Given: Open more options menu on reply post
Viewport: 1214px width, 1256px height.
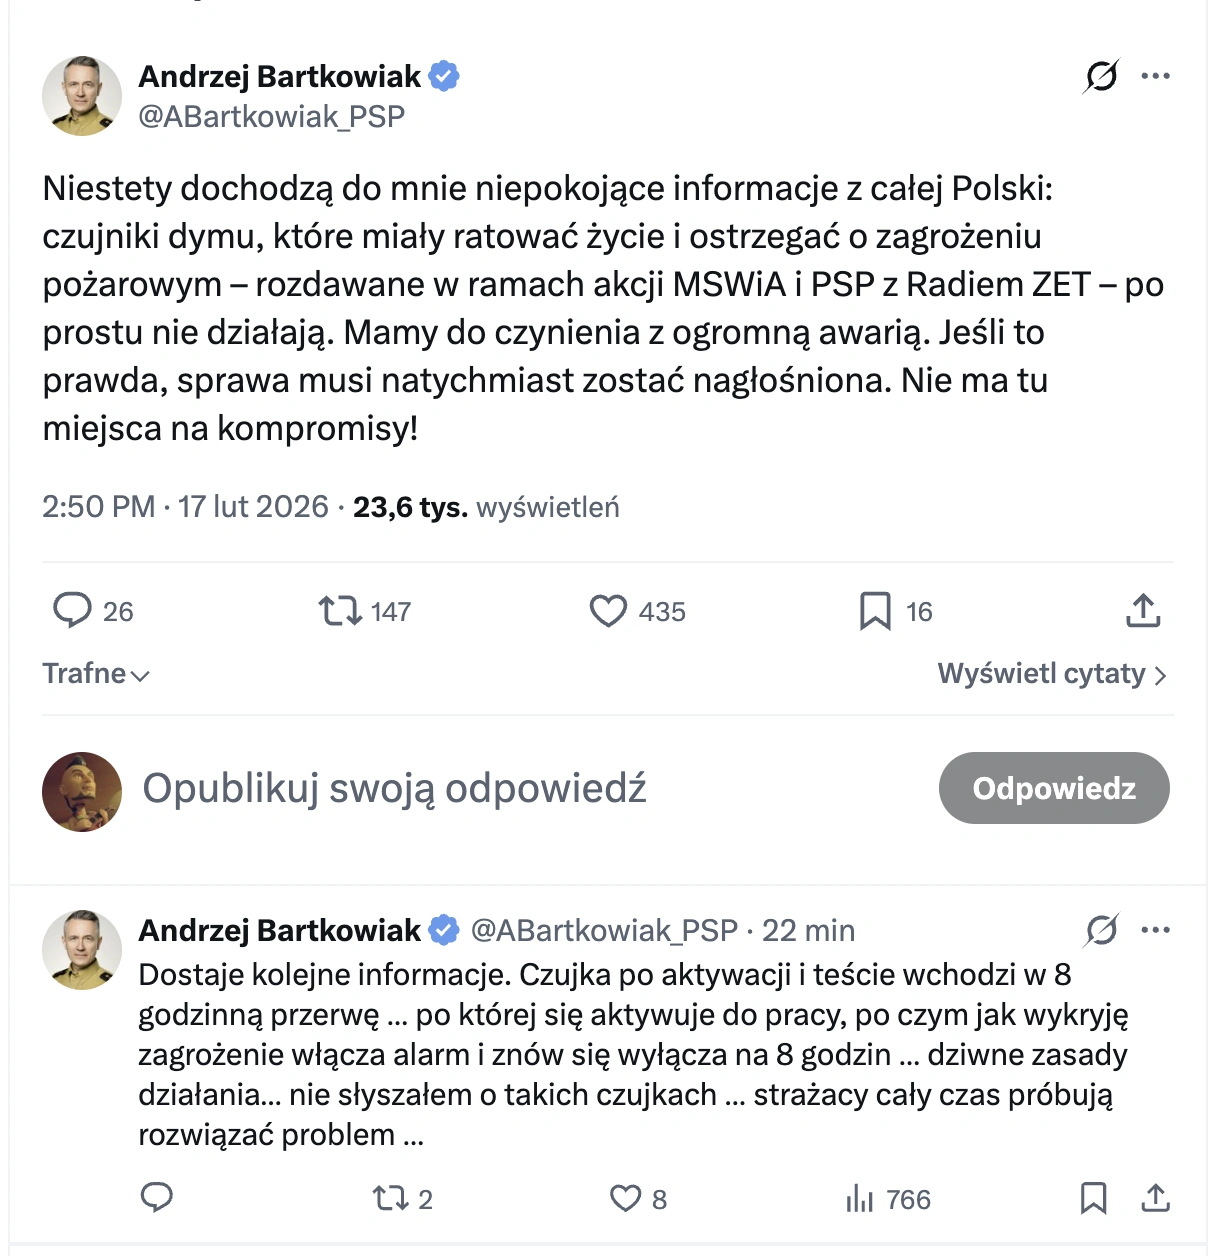Looking at the screenshot, I should (1155, 930).
